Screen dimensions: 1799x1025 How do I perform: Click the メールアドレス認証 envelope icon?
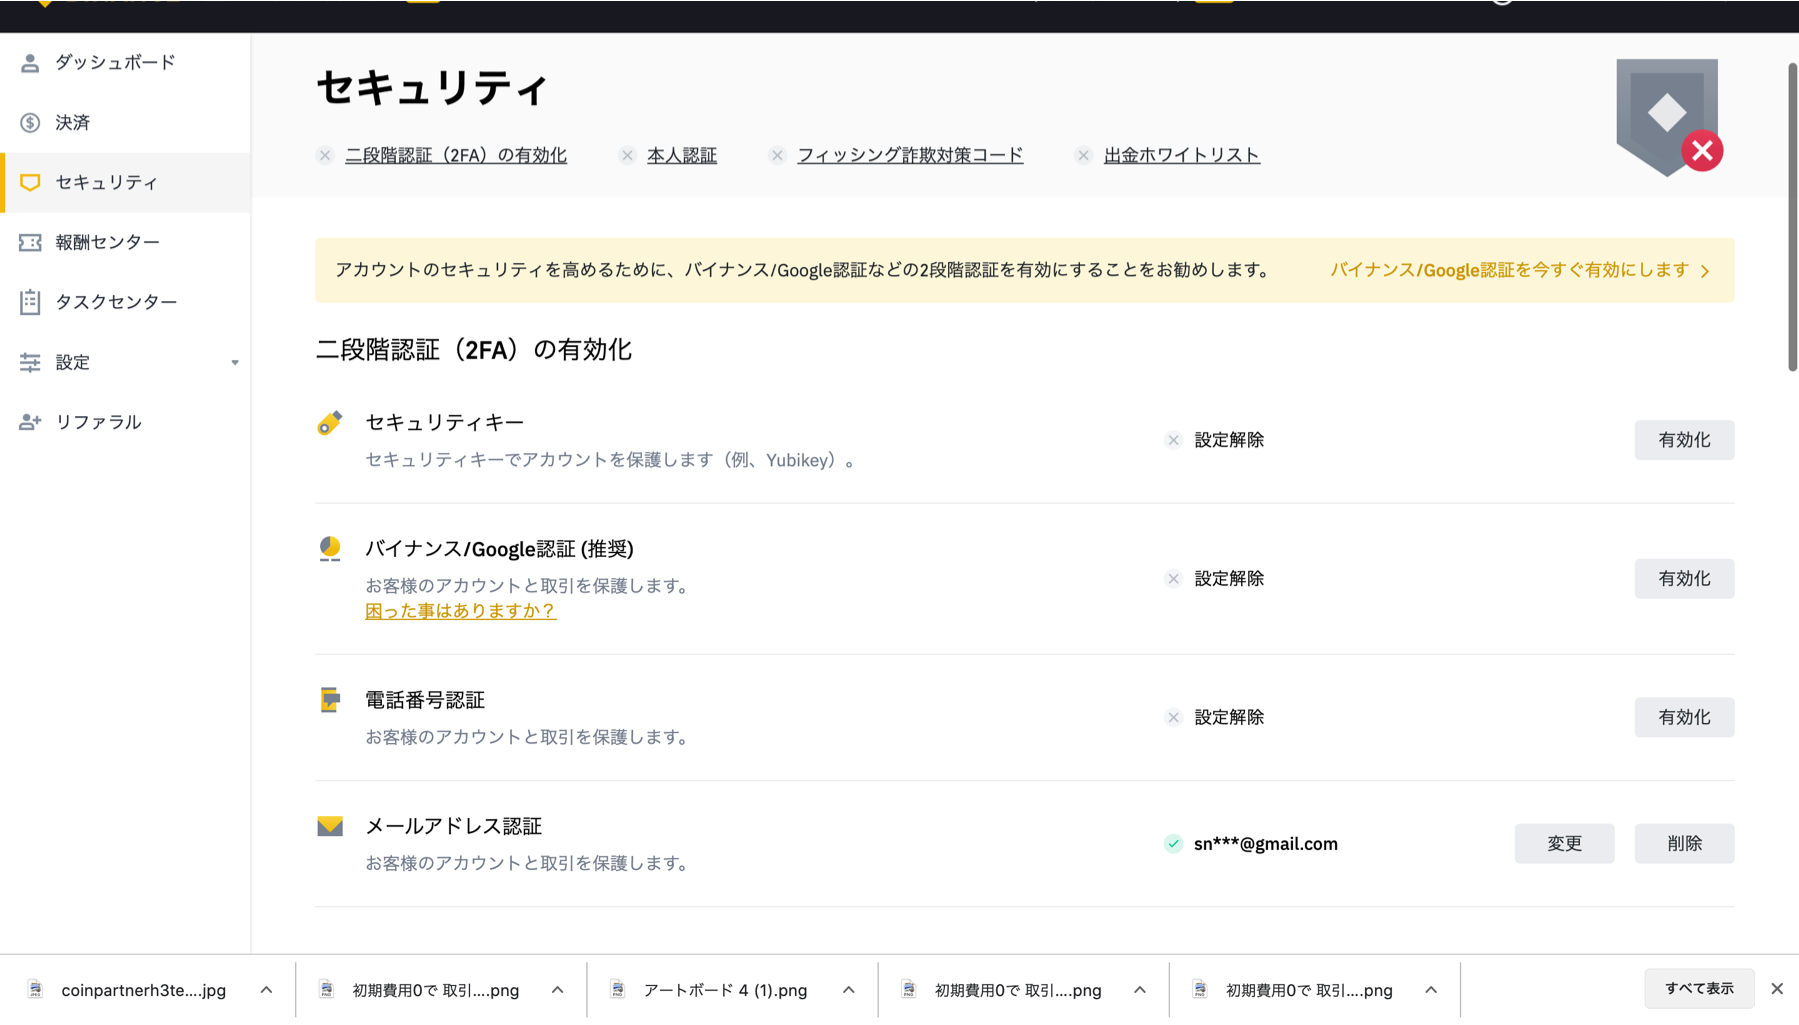click(x=330, y=826)
